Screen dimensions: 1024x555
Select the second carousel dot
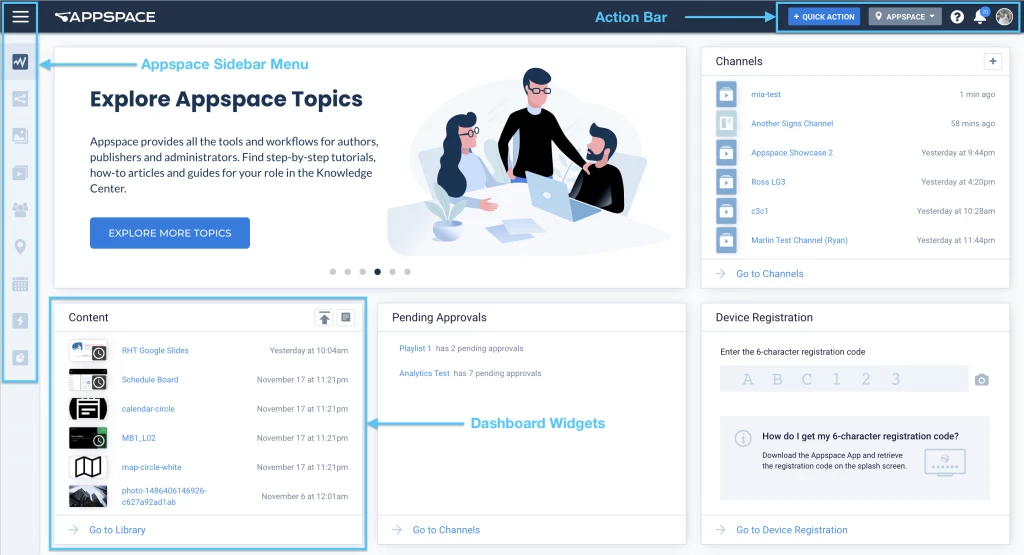click(347, 272)
